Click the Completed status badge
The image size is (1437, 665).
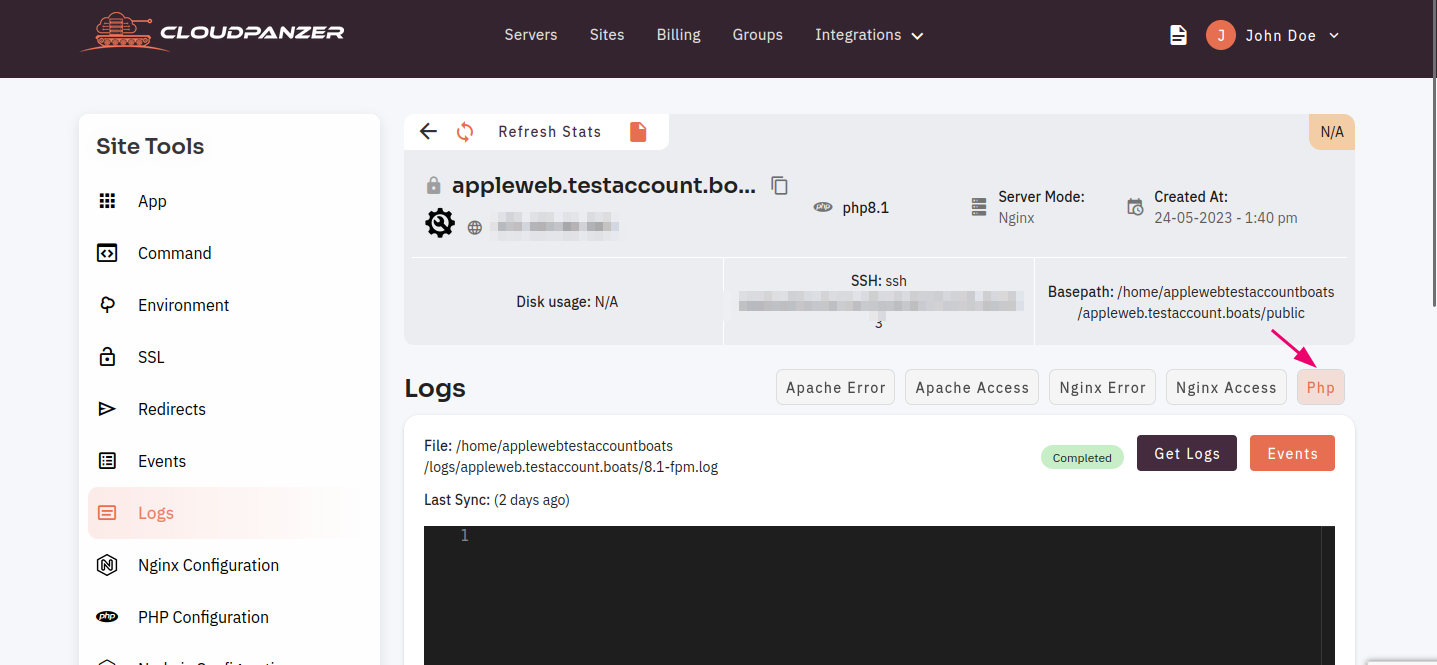[1082, 457]
